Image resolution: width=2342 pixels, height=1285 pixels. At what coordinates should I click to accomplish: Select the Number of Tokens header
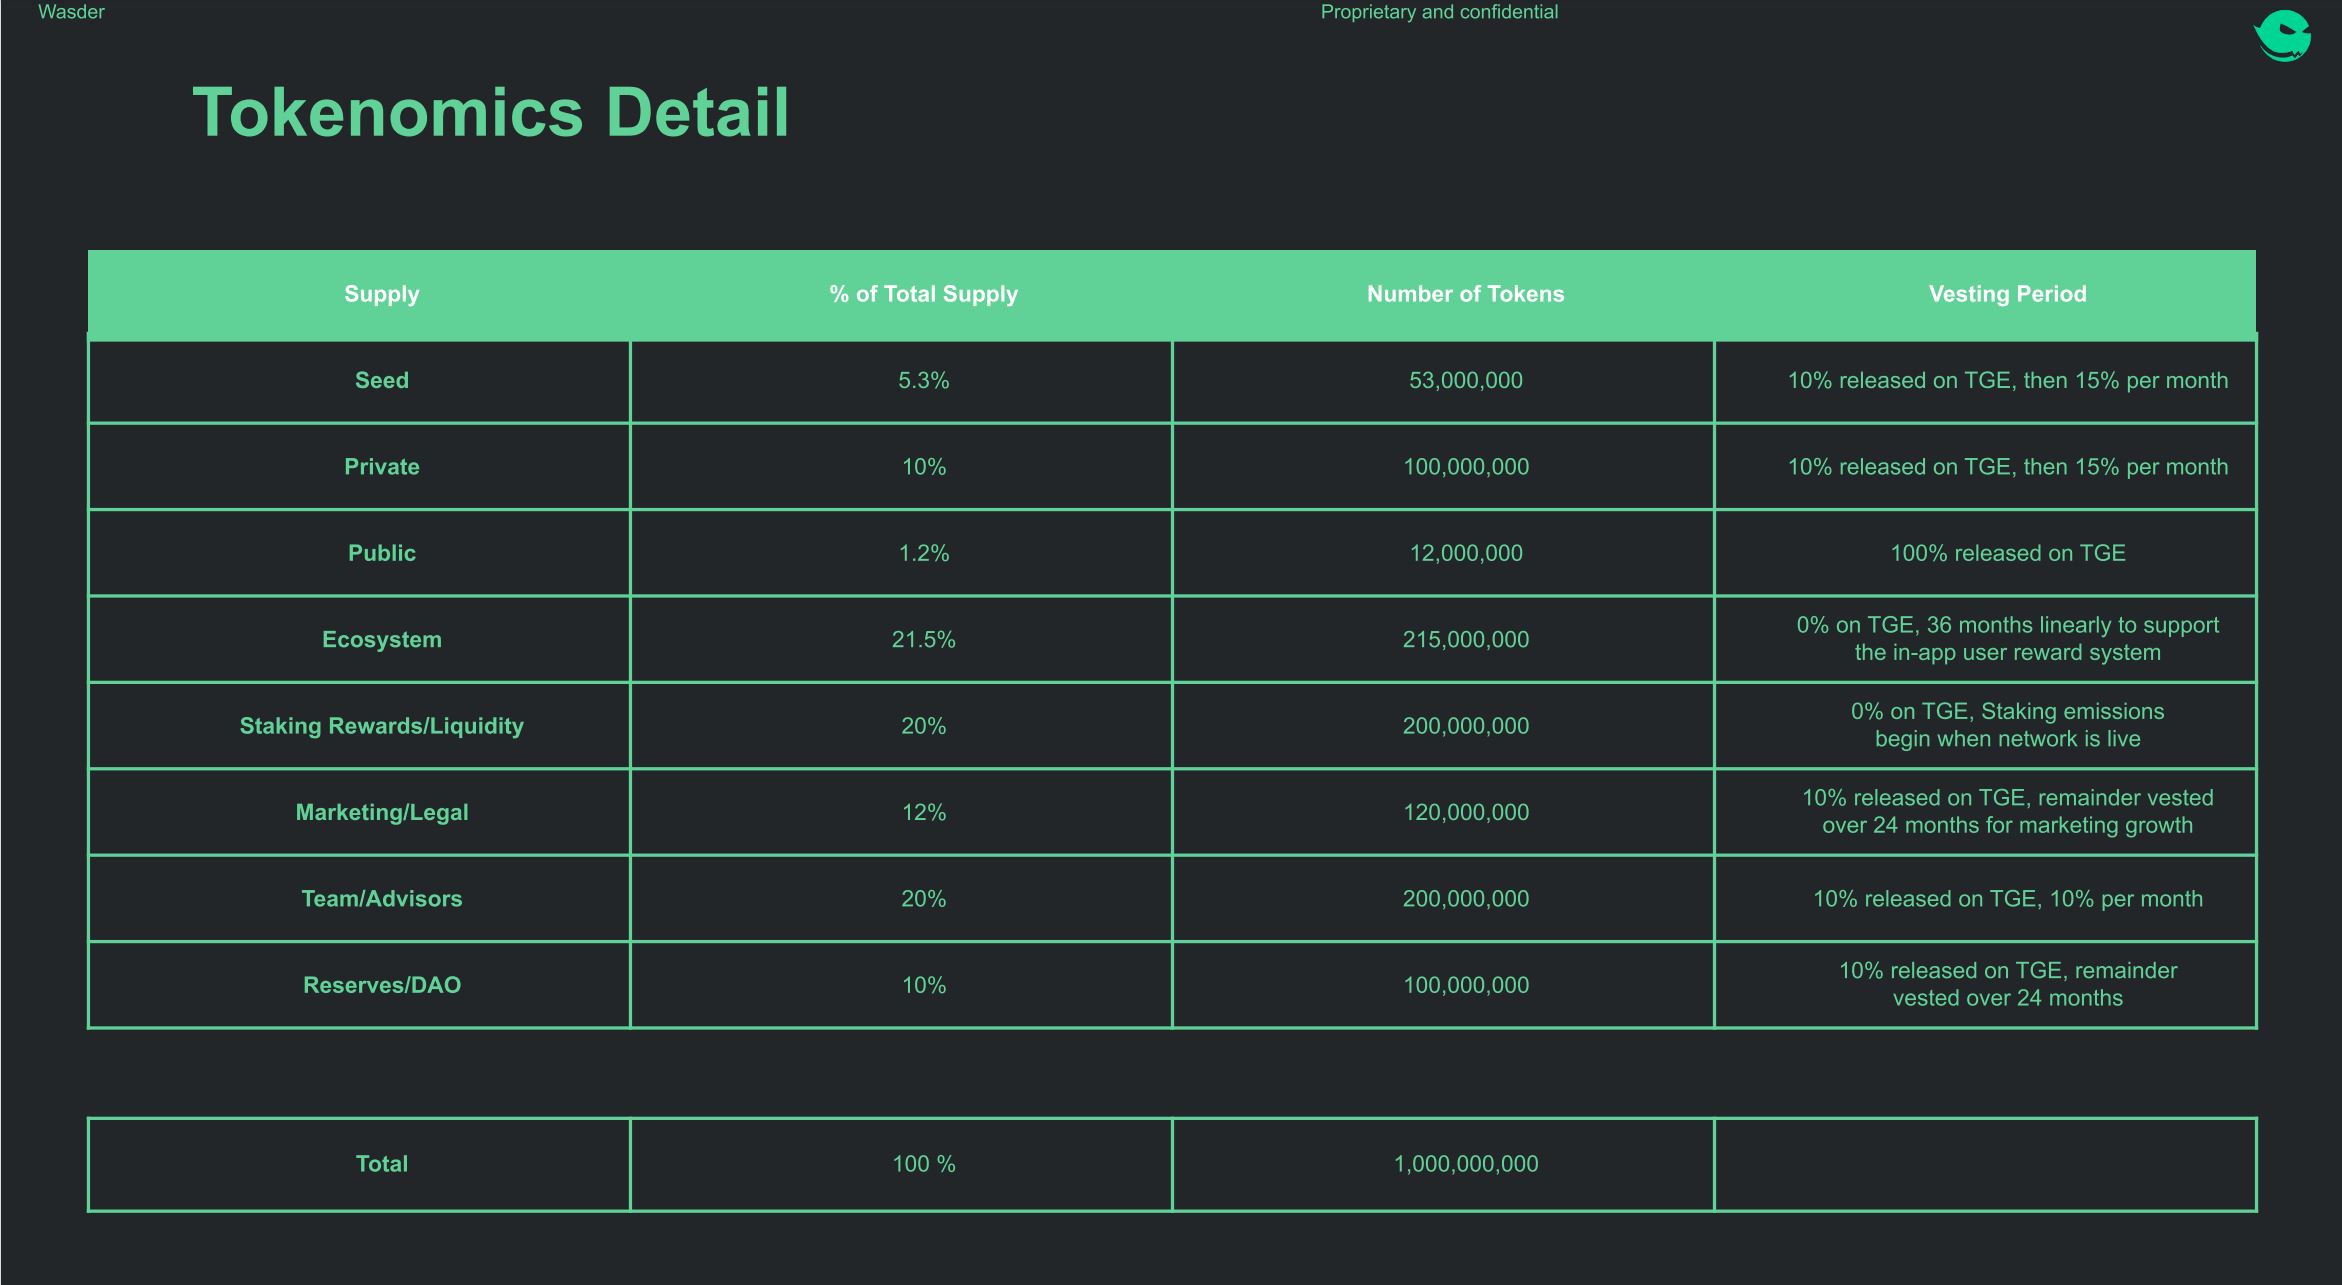pyautogui.click(x=1466, y=294)
